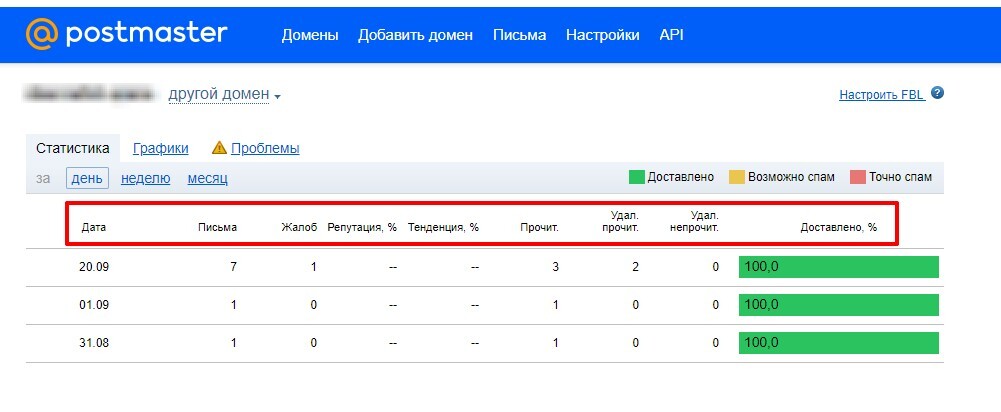Click the Удал. непрочит. column header

695,222
